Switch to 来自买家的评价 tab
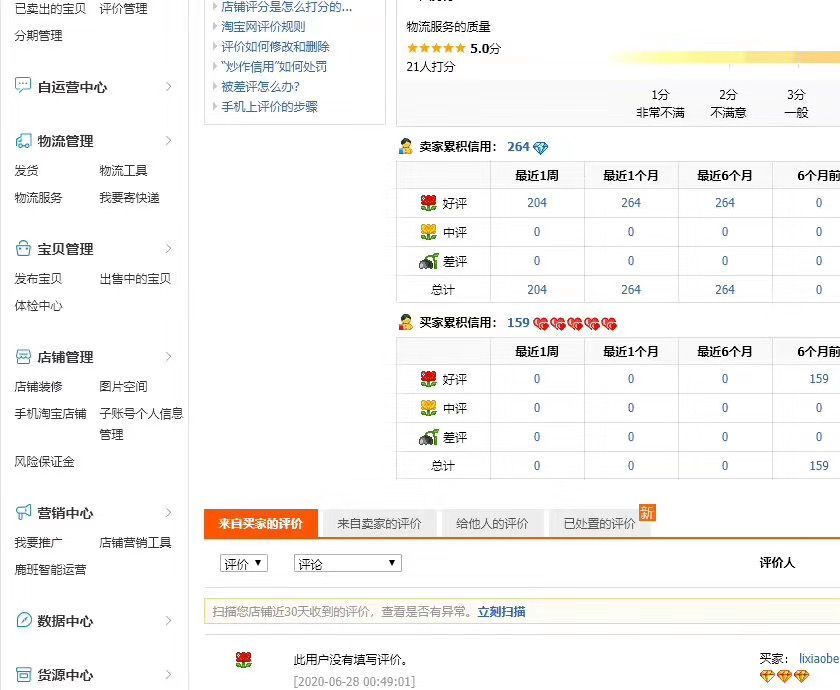 click(261, 523)
